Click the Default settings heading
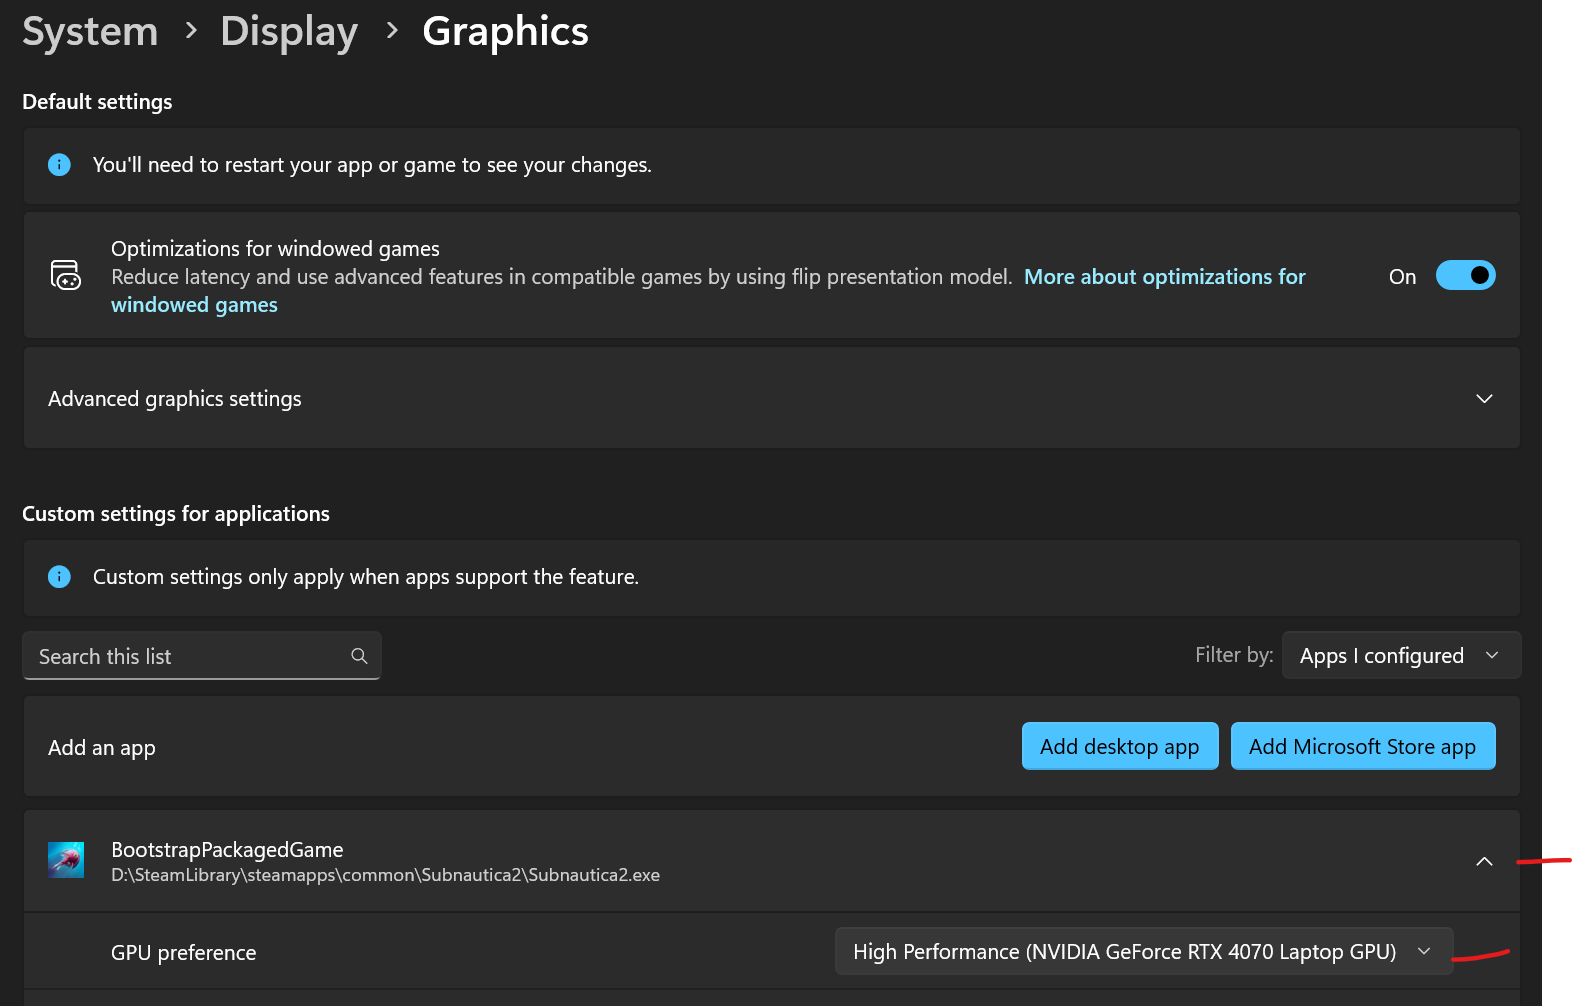 point(97,102)
